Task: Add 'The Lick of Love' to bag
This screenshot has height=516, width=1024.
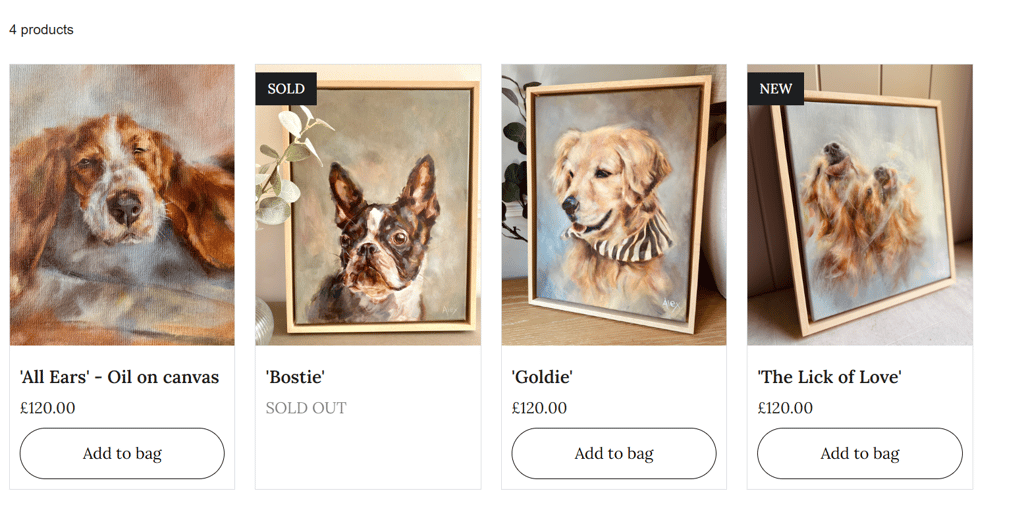Action: pyautogui.click(x=860, y=453)
